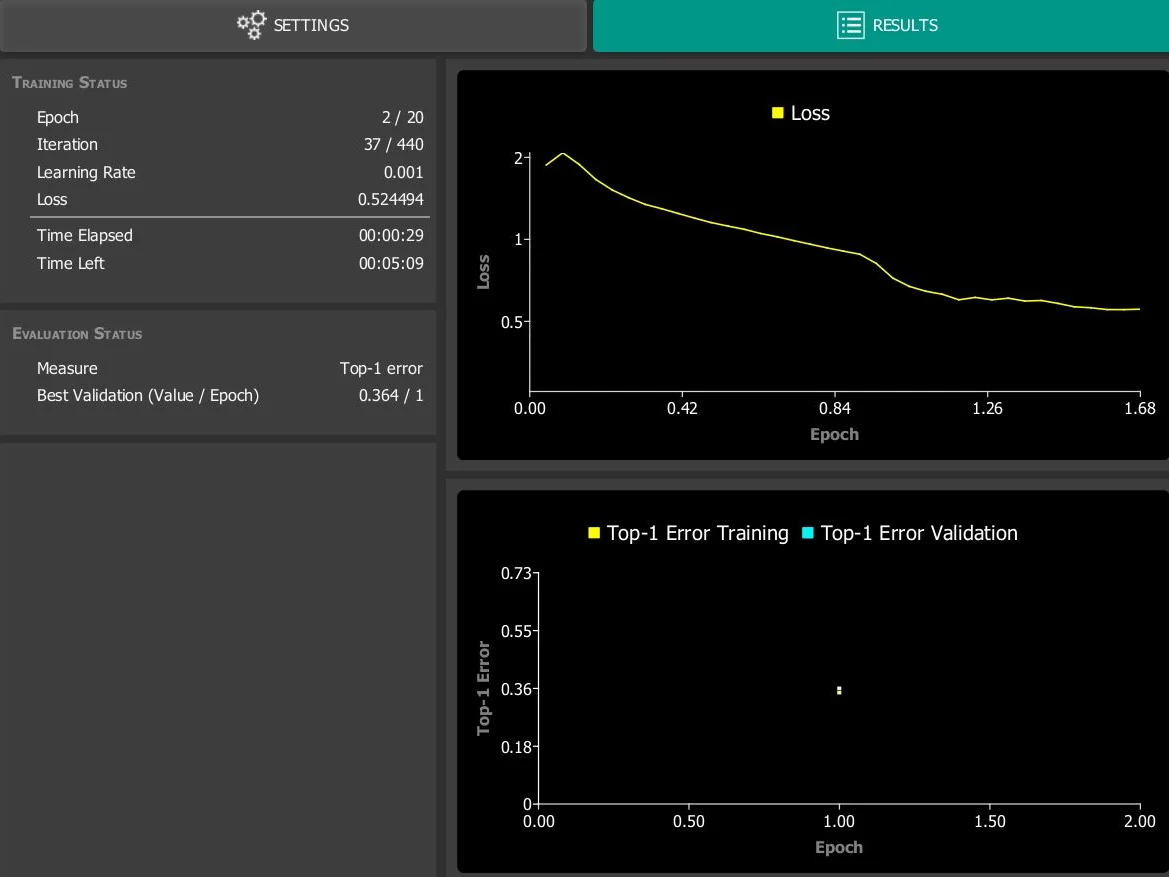This screenshot has width=1169, height=877.
Task: Click the data point at epoch 1.00
Action: (x=839, y=690)
